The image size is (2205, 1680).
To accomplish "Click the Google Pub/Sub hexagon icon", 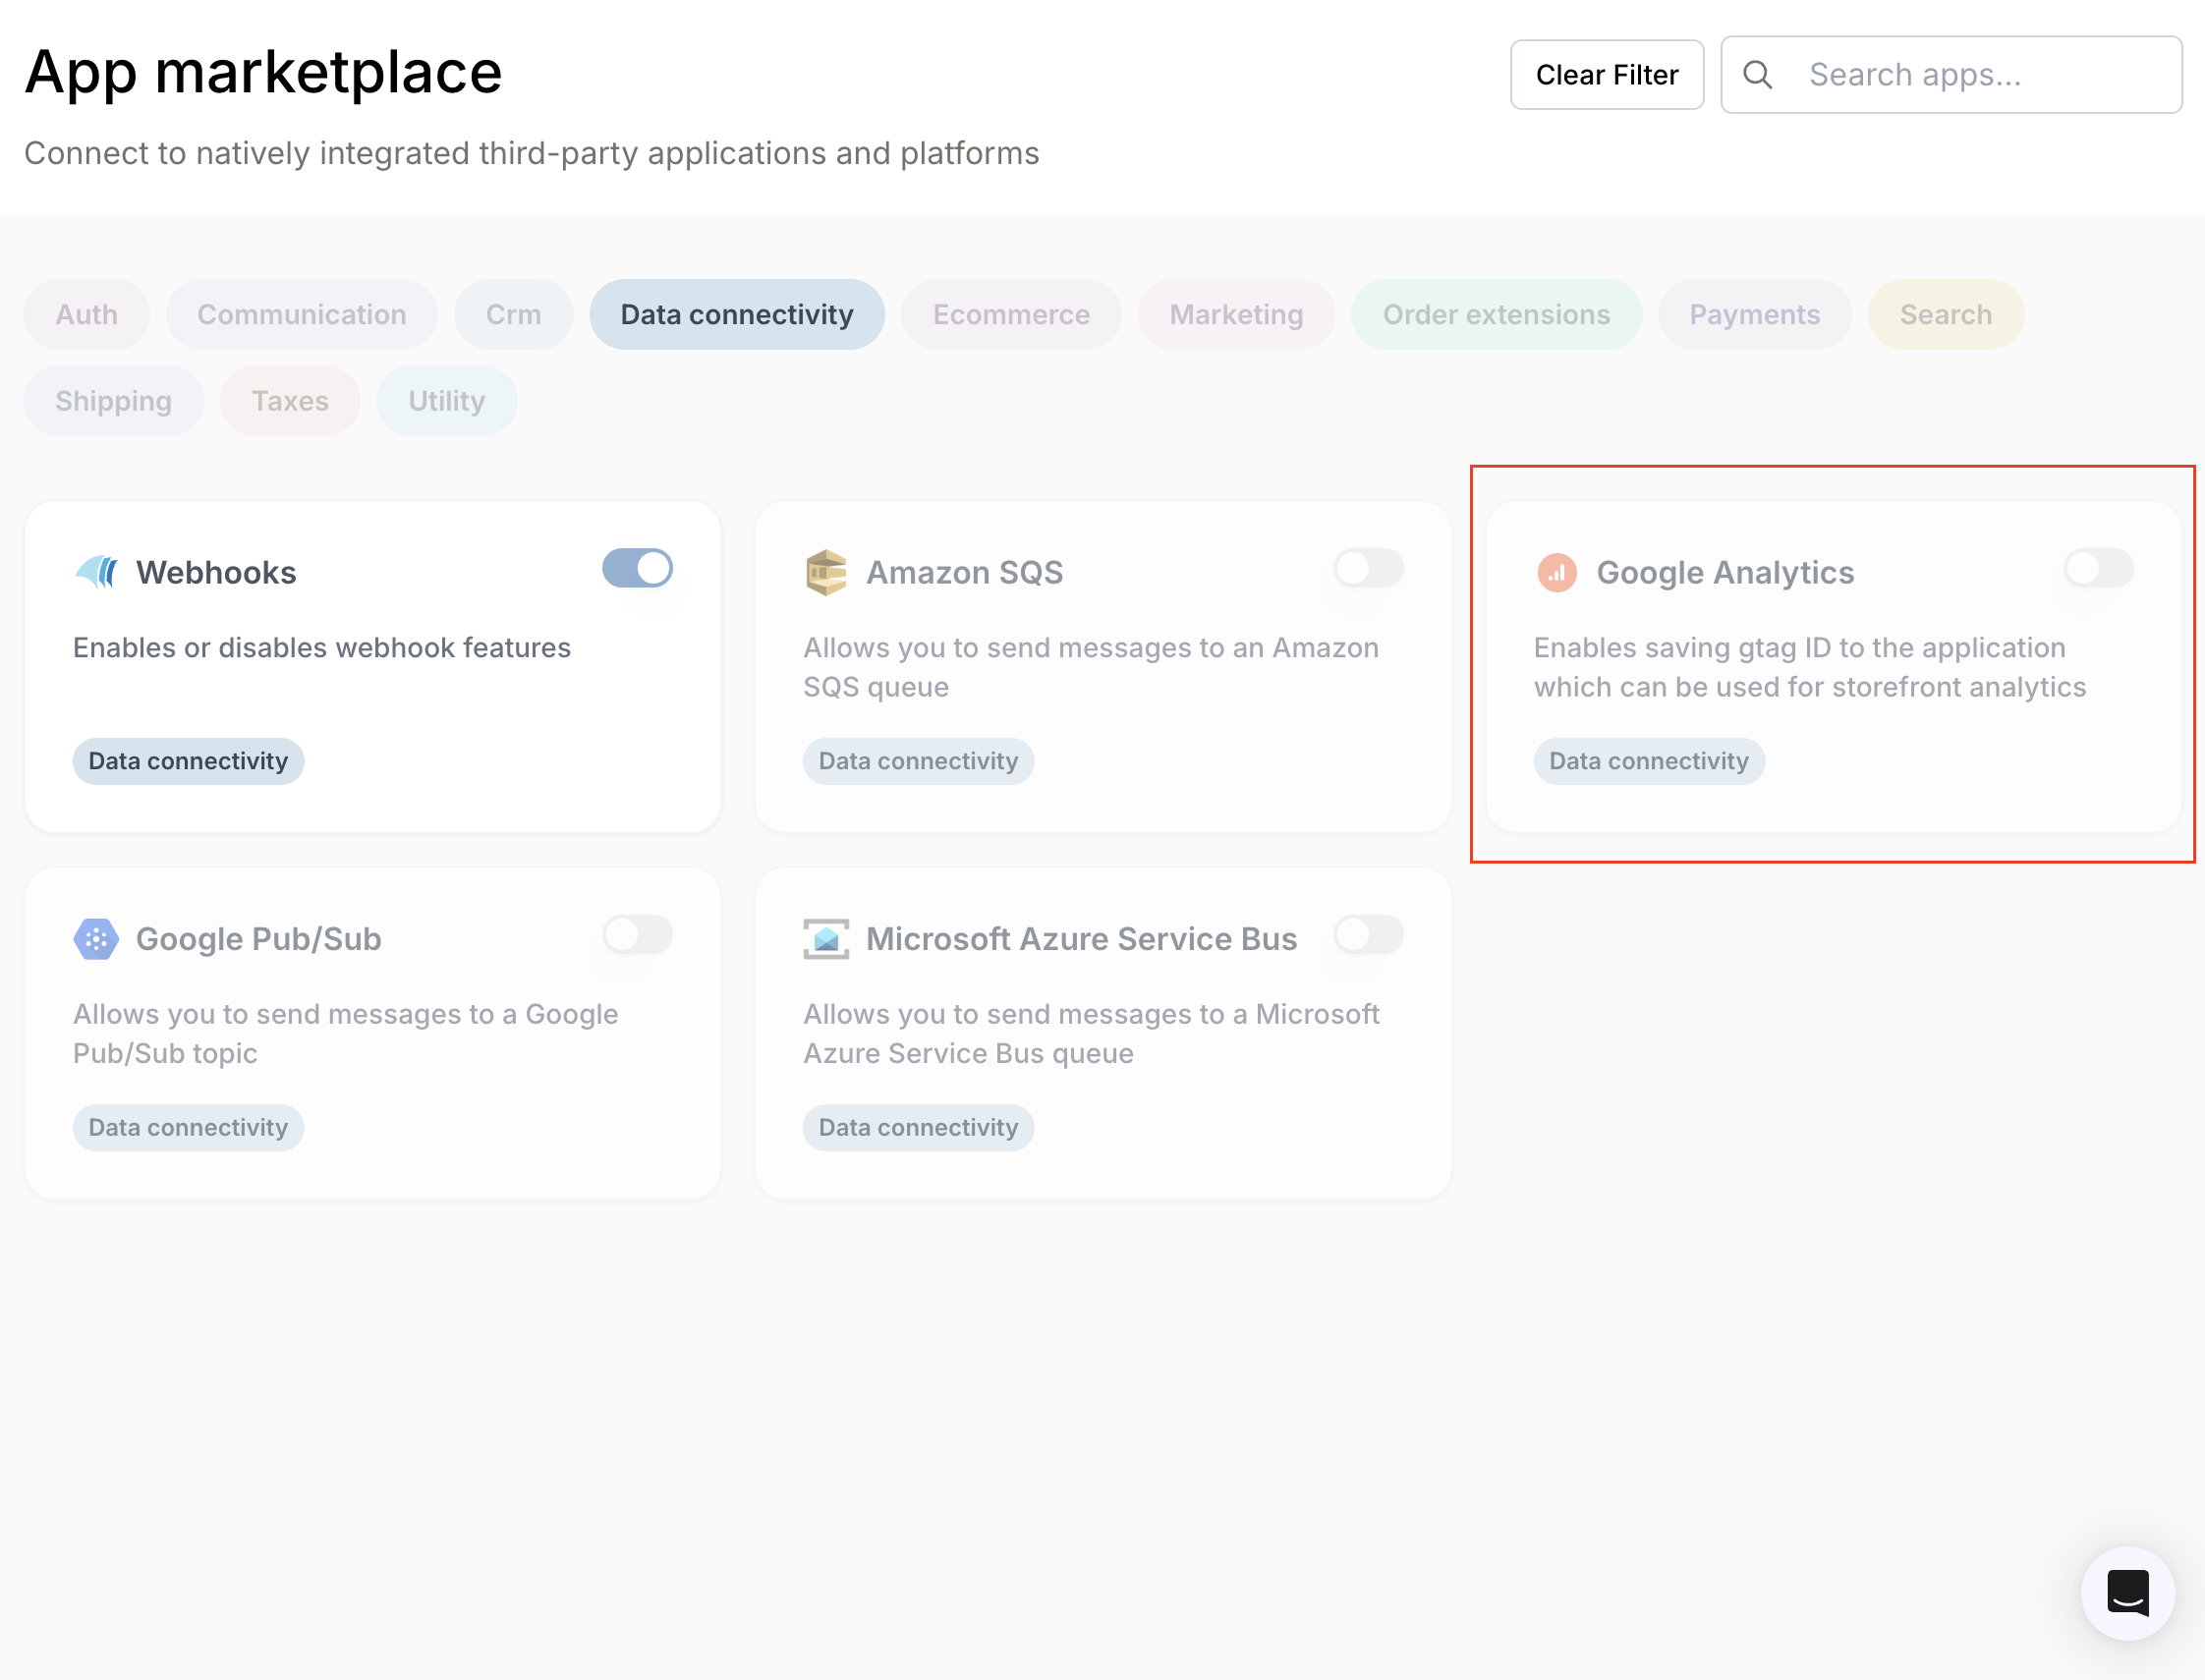I will 96,937.
